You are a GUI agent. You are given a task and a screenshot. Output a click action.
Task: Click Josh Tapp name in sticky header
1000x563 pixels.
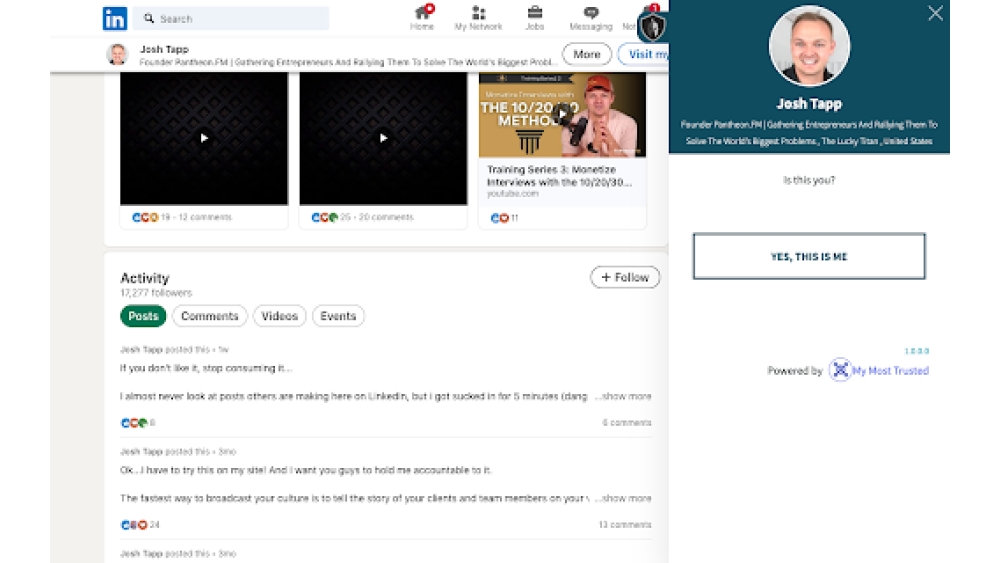(164, 49)
